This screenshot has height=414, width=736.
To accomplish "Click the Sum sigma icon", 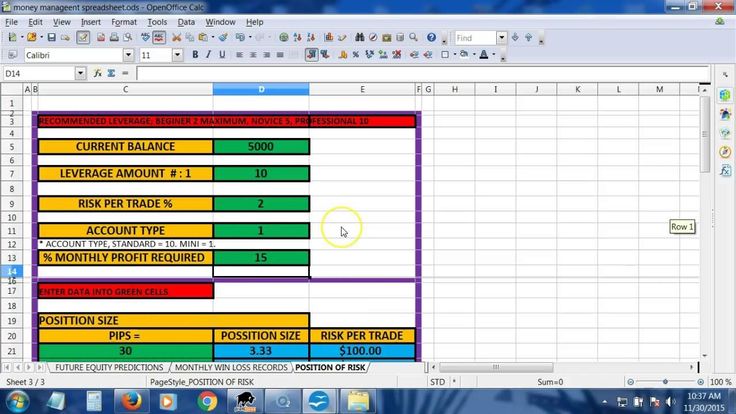I will (111, 74).
